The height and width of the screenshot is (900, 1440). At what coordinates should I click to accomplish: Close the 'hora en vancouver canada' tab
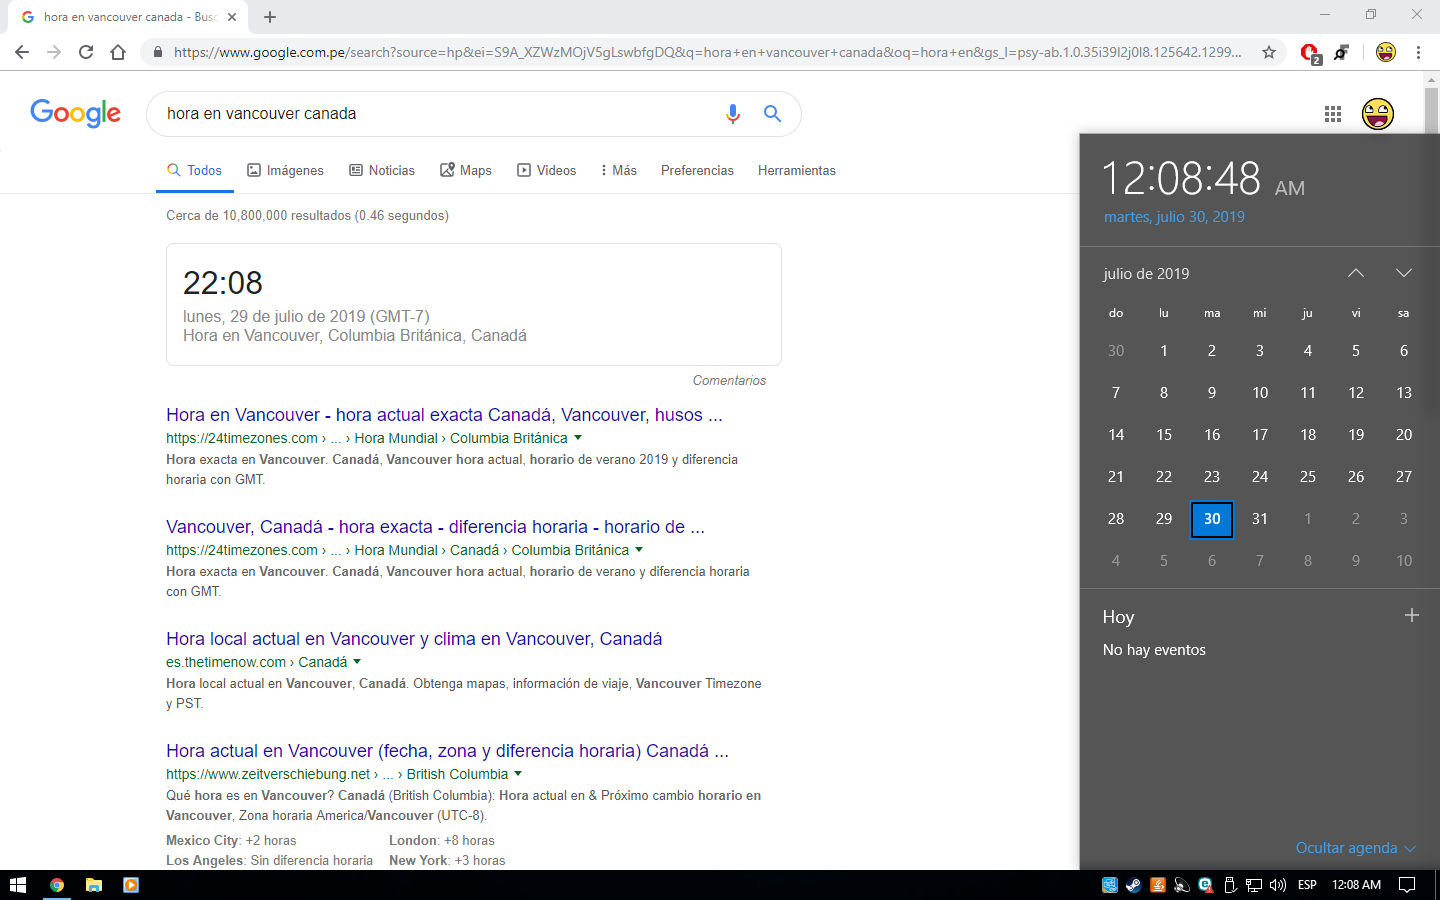tap(232, 17)
